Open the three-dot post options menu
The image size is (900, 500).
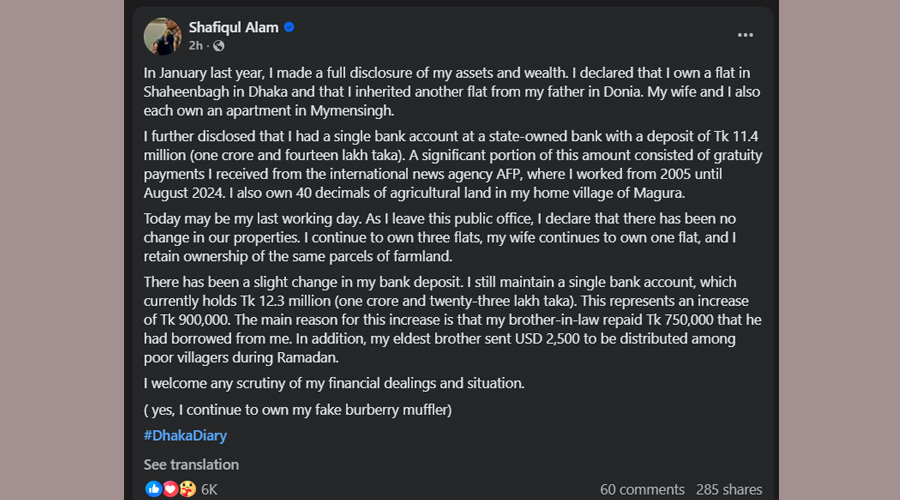(x=745, y=35)
